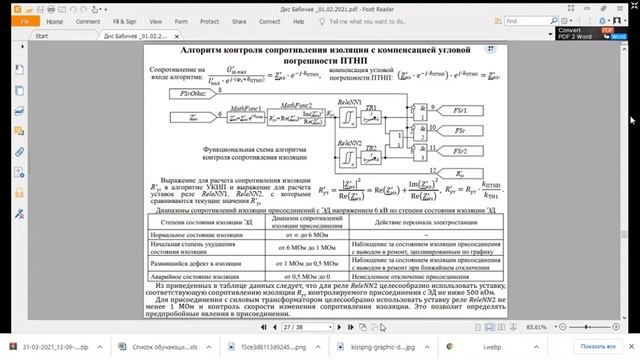Open the Form ribbon tab
This screenshot has width=640, height=360.
point(181,22)
